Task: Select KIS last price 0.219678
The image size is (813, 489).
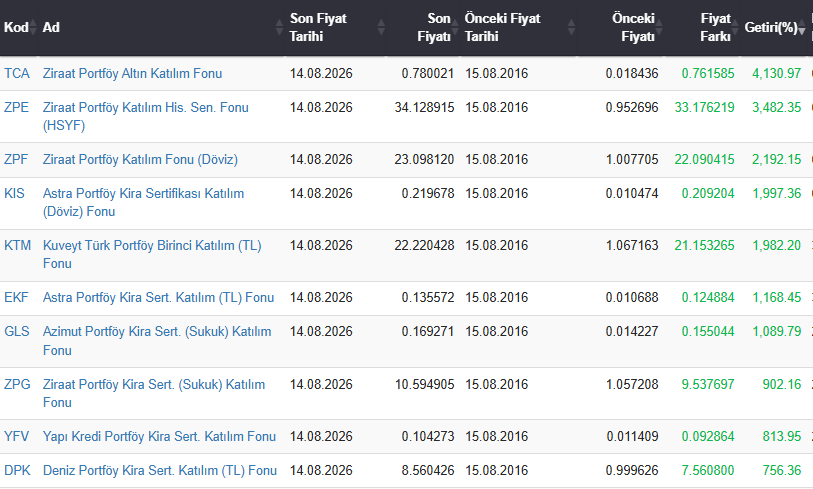Action: (428, 193)
